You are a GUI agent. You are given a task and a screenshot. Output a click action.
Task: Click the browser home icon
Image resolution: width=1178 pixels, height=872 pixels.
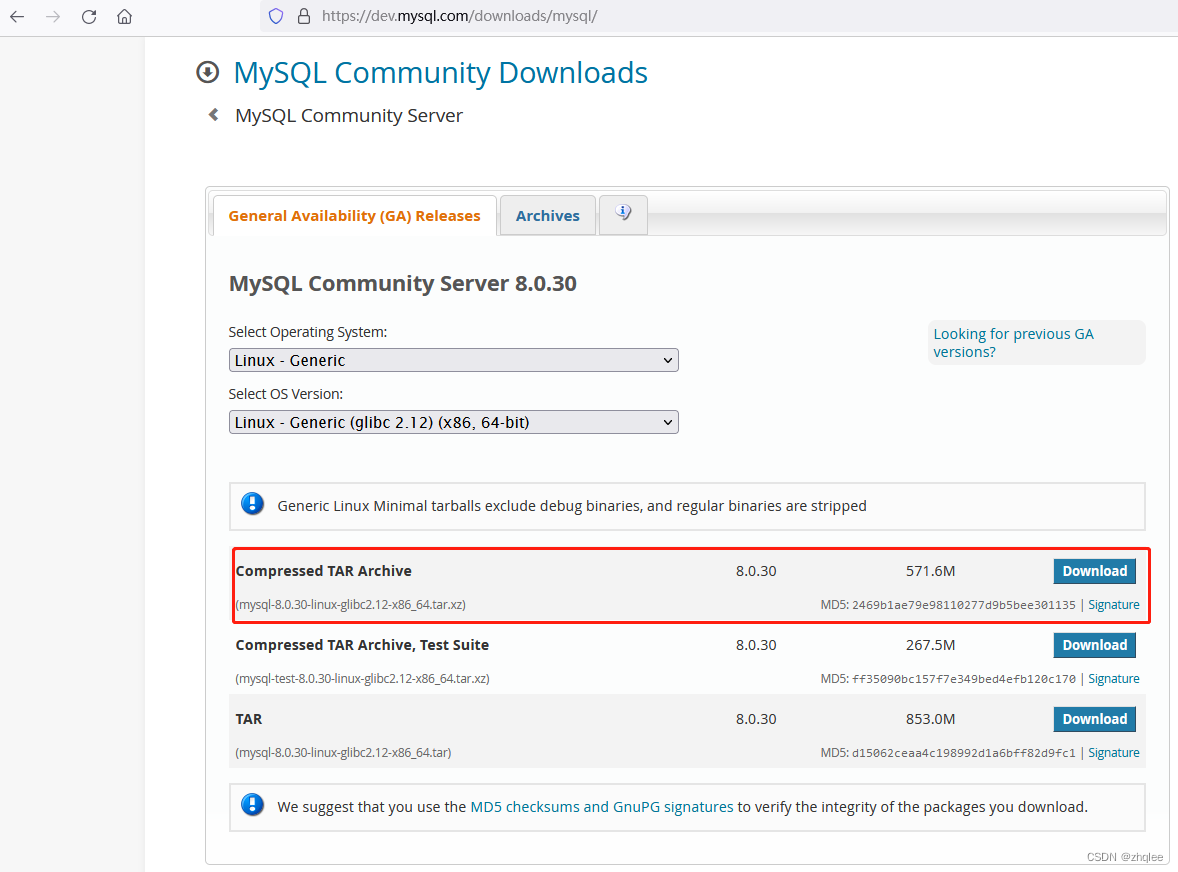[124, 16]
